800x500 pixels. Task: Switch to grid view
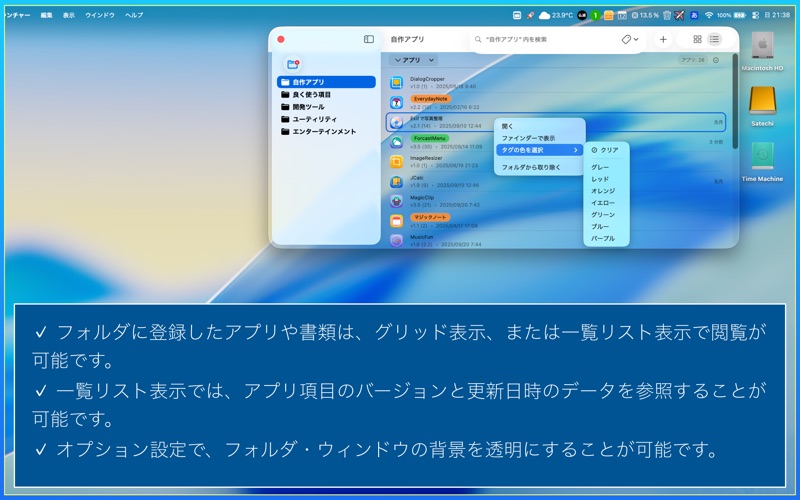pyautogui.click(x=697, y=39)
